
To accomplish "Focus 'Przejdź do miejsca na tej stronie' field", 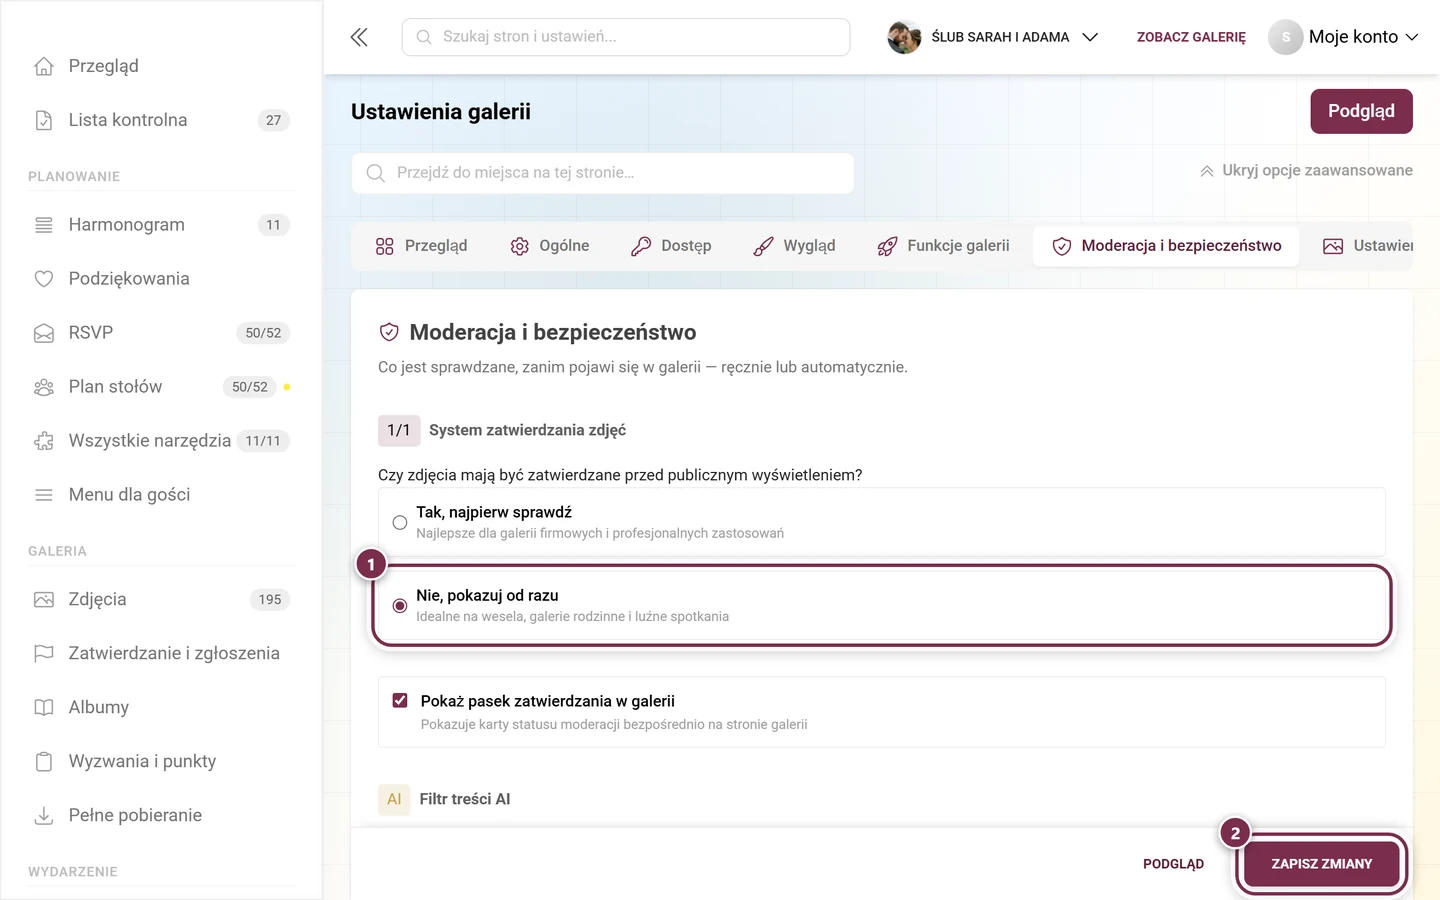I will [x=603, y=173].
